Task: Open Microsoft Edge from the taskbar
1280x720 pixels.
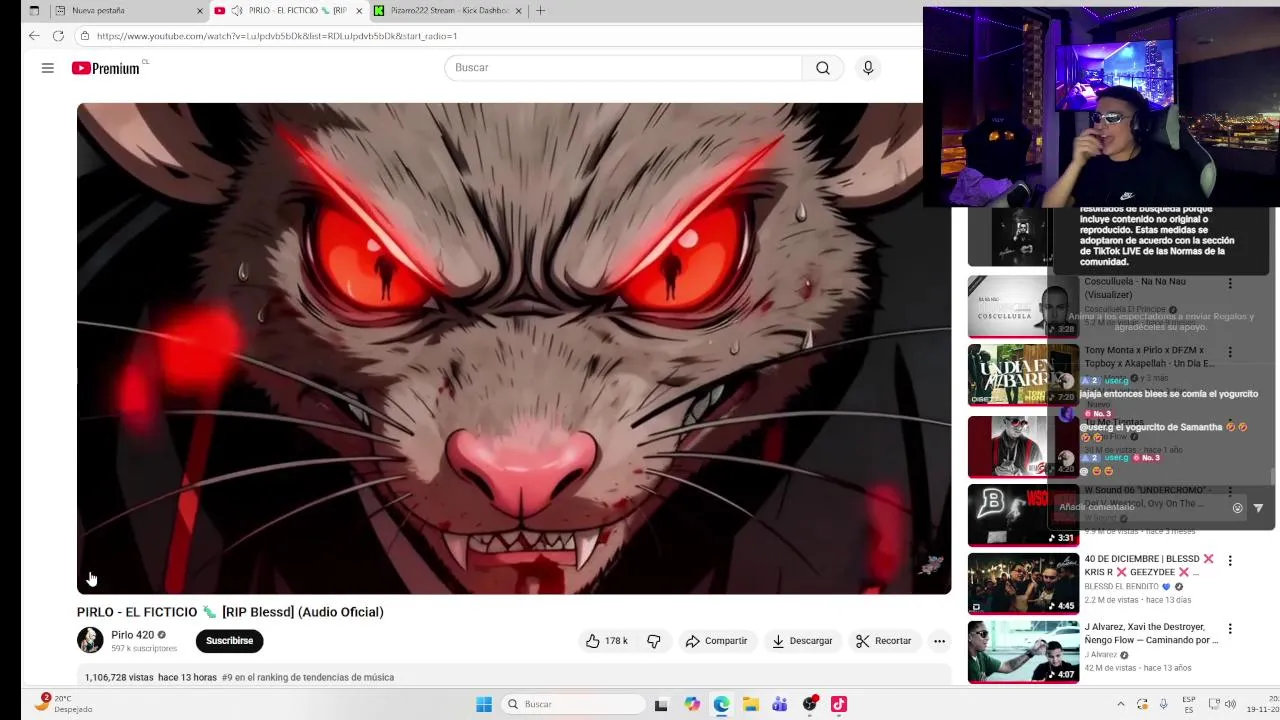Action: pos(721,704)
